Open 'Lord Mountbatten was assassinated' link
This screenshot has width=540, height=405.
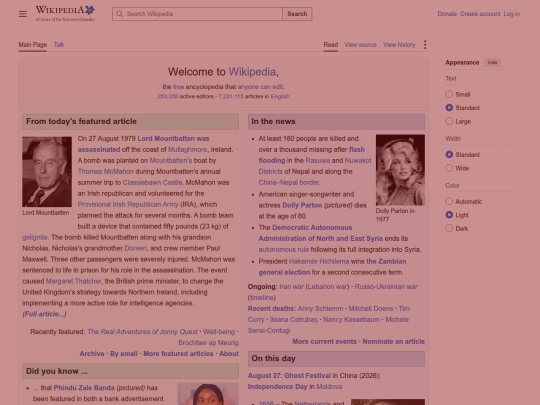[x=143, y=144]
